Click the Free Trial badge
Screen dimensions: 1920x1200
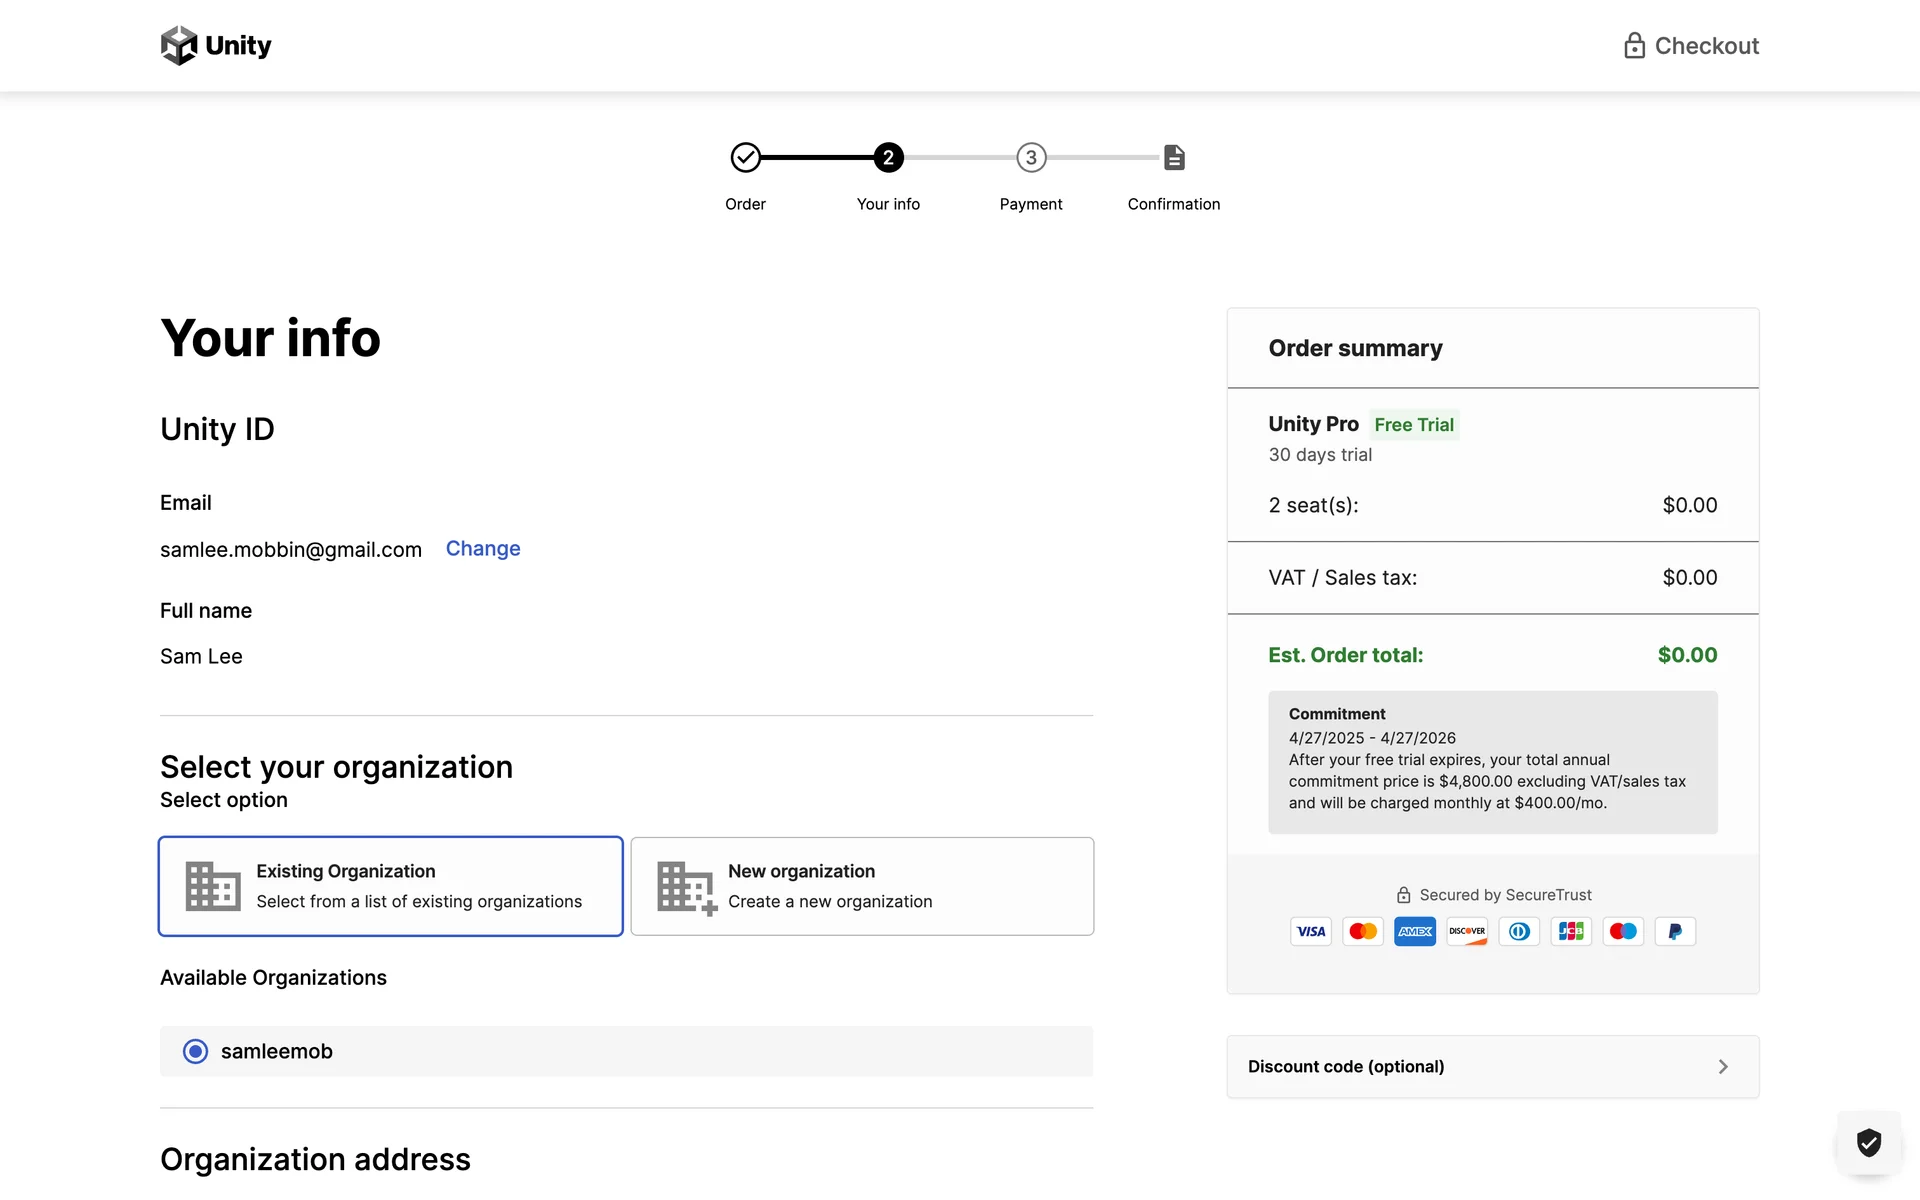coord(1413,425)
